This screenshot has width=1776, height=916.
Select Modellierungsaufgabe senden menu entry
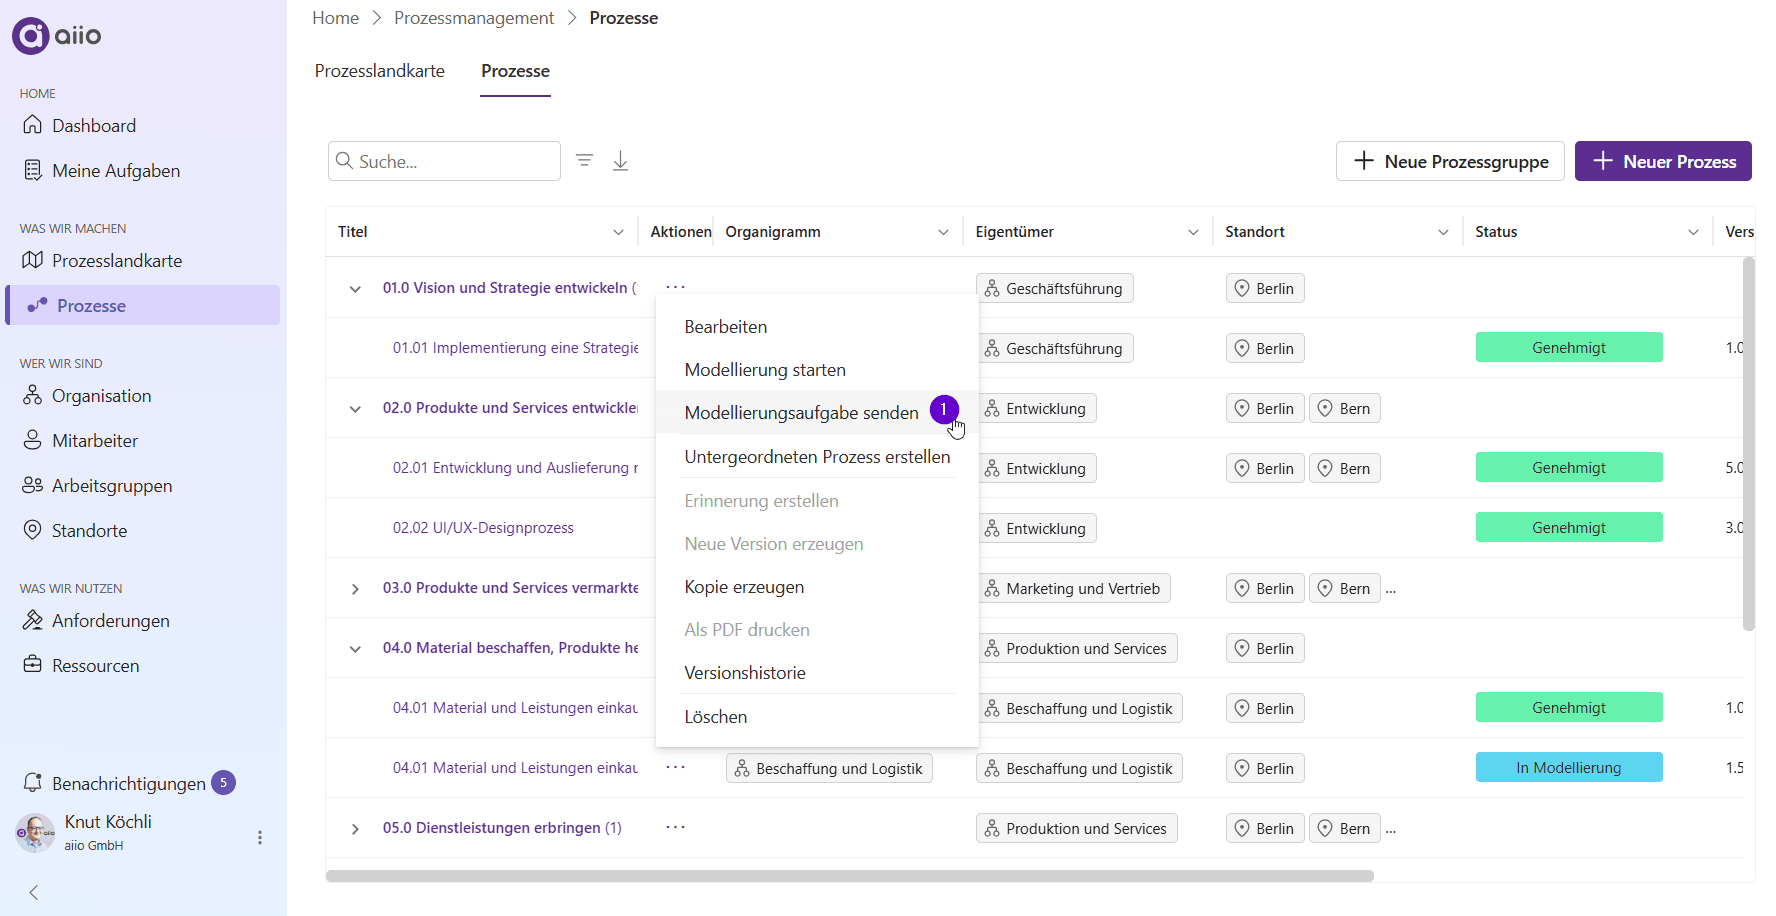[x=817, y=413]
